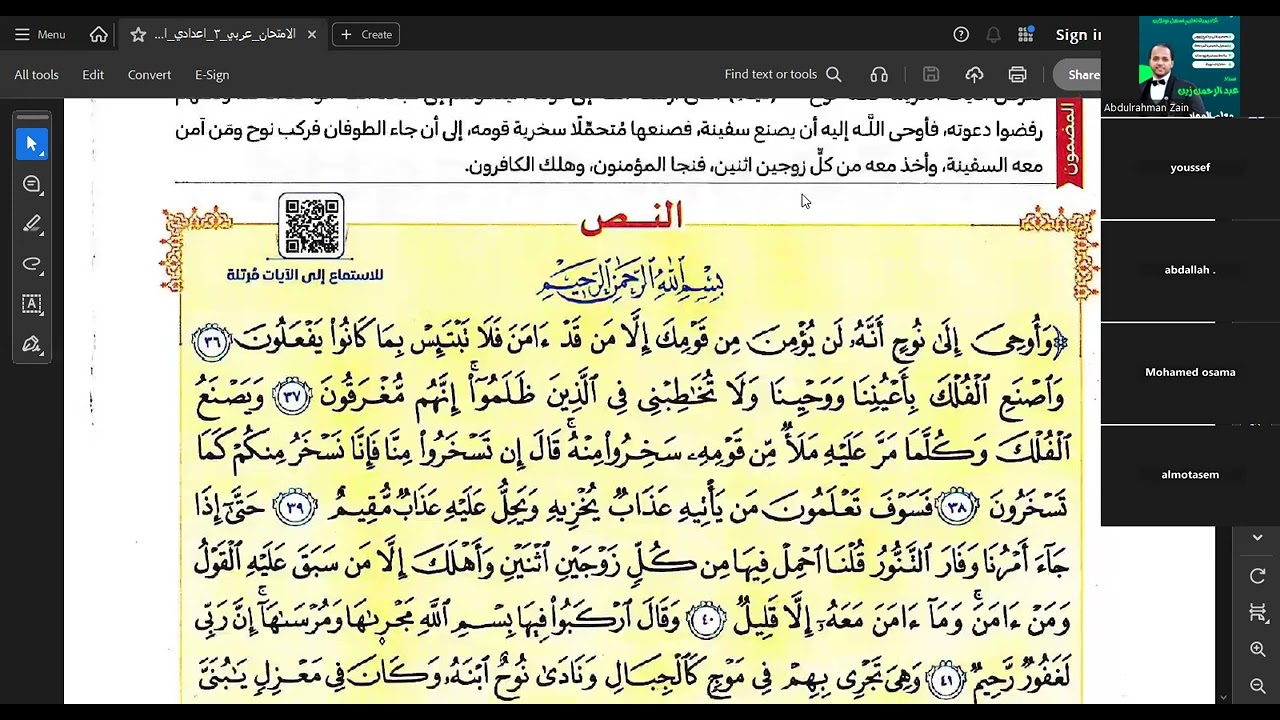Click verse number marker ٤٠

706,621
